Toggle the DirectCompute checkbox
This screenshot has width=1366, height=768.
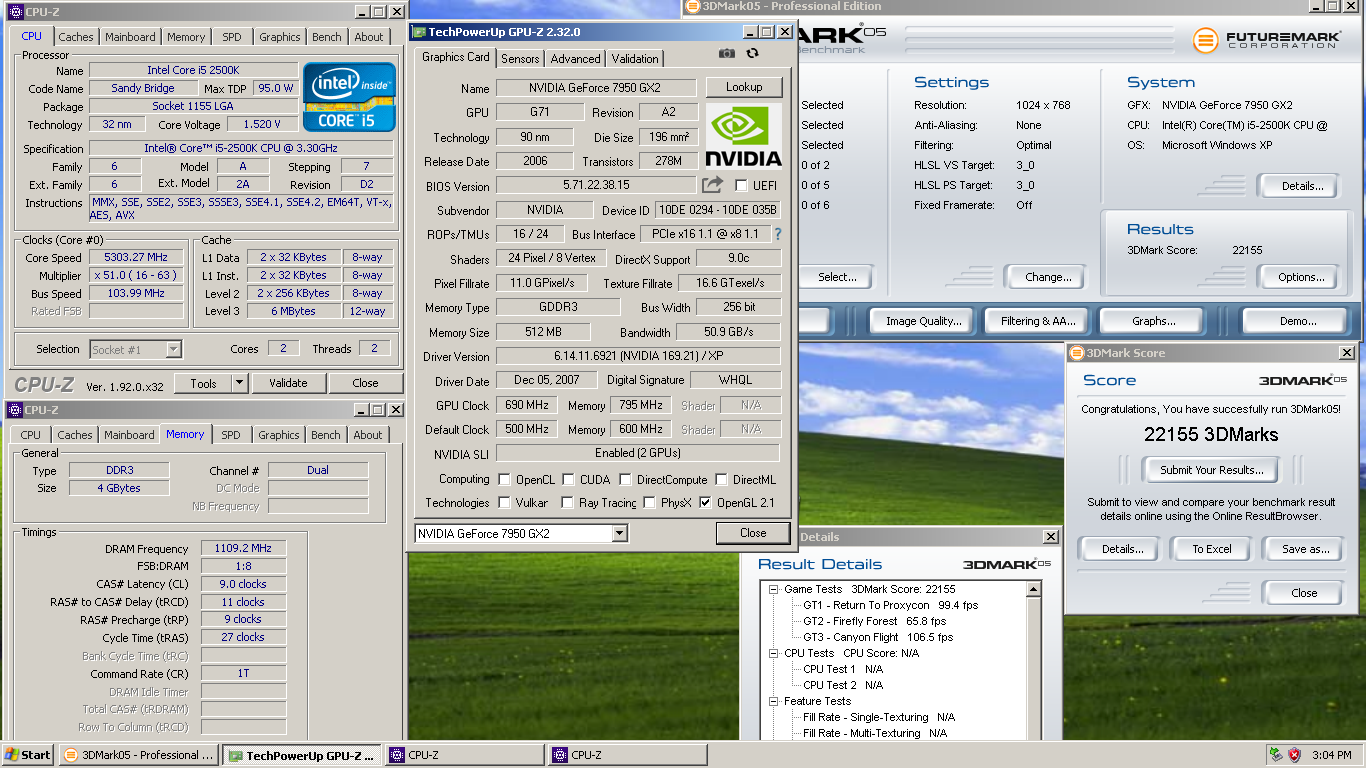coord(625,480)
